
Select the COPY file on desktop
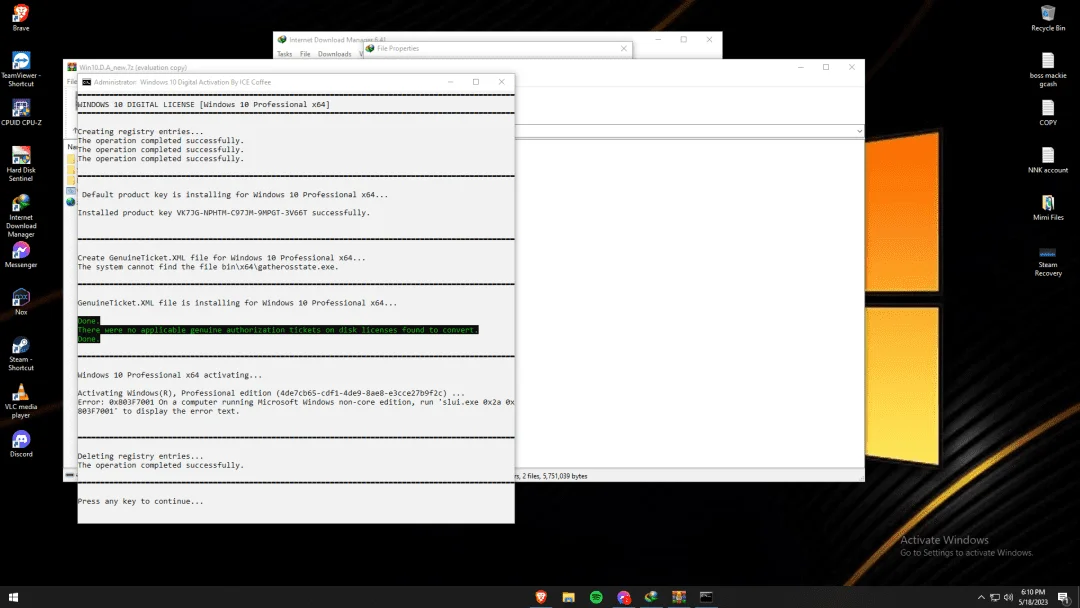coord(1048,113)
